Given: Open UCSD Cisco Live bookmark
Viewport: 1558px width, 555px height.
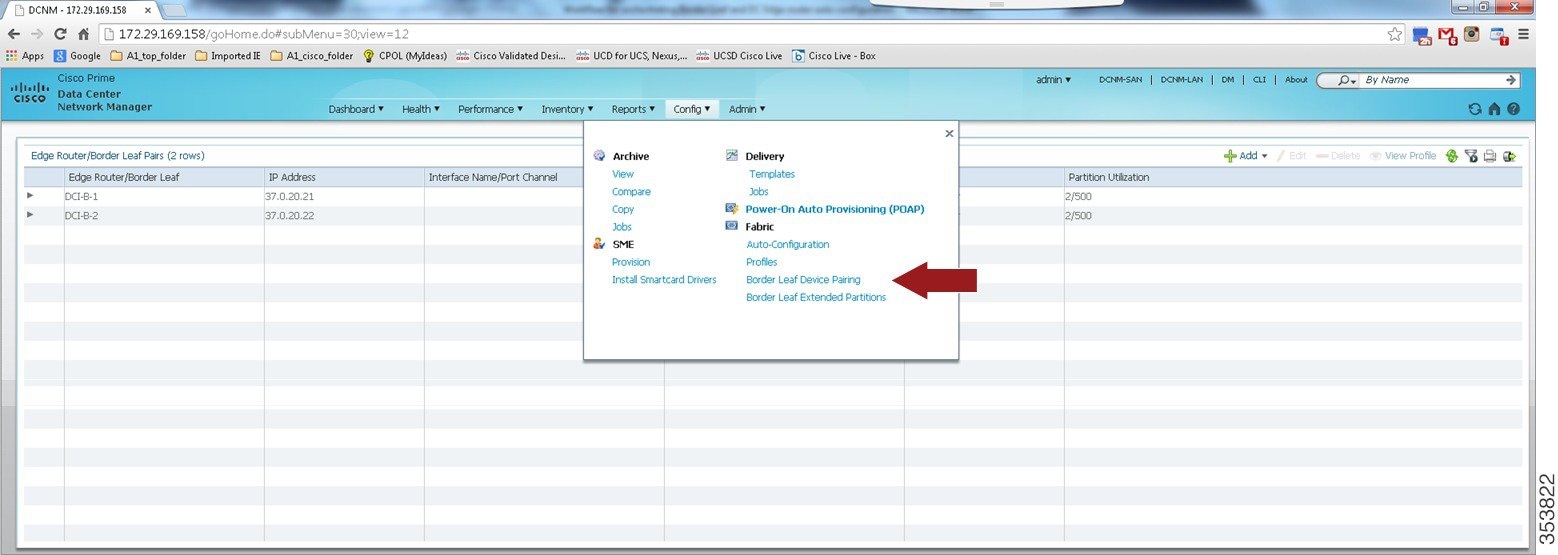Looking at the screenshot, I should (x=739, y=56).
